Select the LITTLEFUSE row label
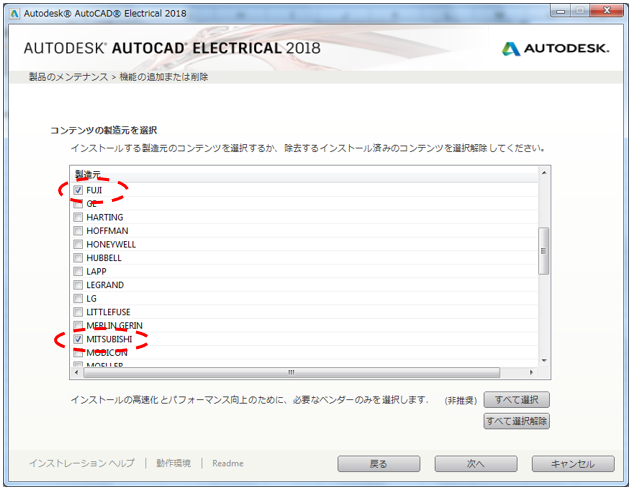This screenshot has height=490, width=631. click(x=108, y=312)
